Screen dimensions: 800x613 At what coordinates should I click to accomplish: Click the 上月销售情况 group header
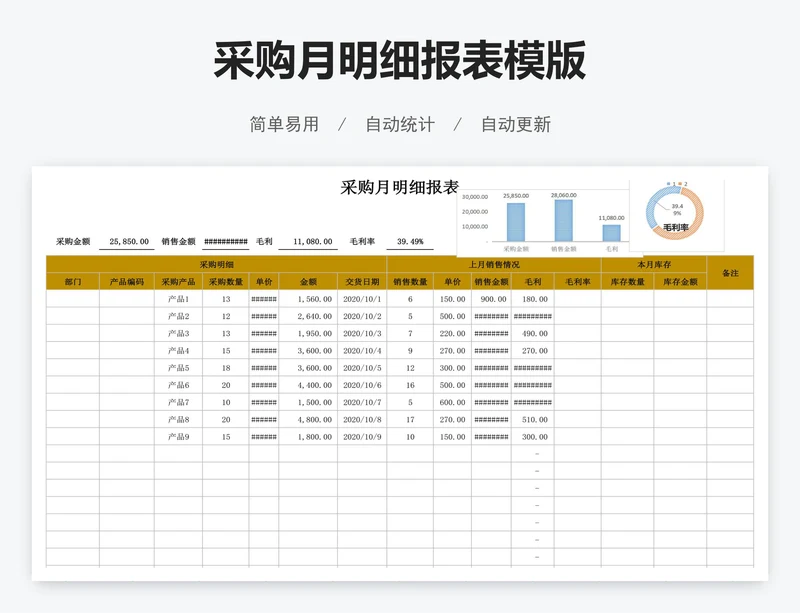point(494,264)
